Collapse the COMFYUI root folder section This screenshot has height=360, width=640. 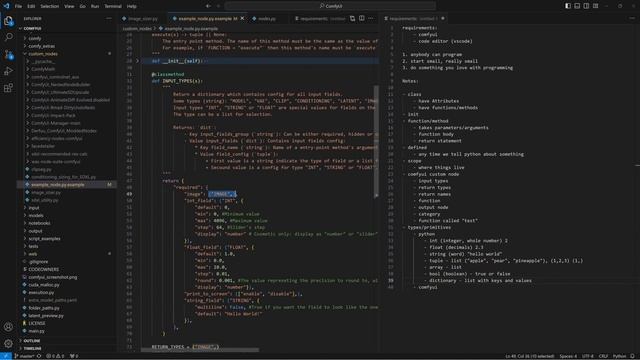tap(32, 29)
